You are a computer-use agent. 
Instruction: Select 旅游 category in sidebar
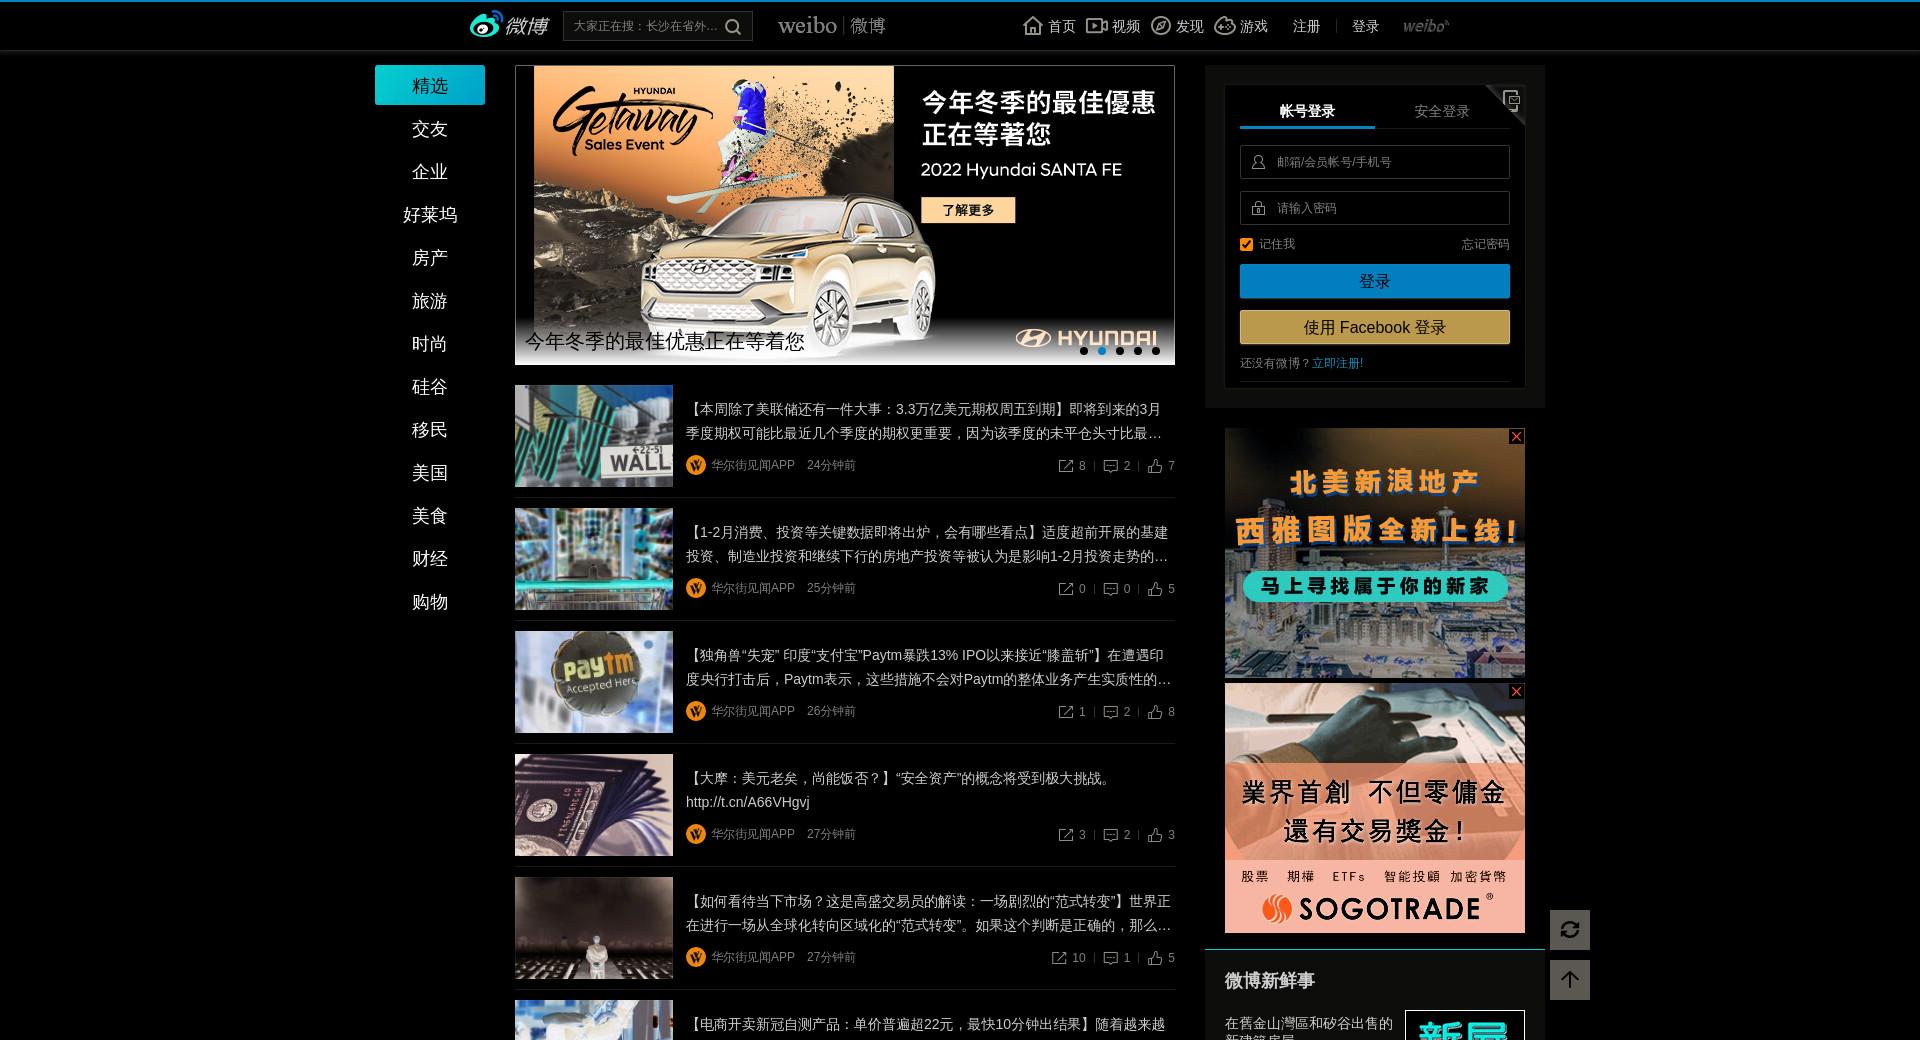(430, 301)
